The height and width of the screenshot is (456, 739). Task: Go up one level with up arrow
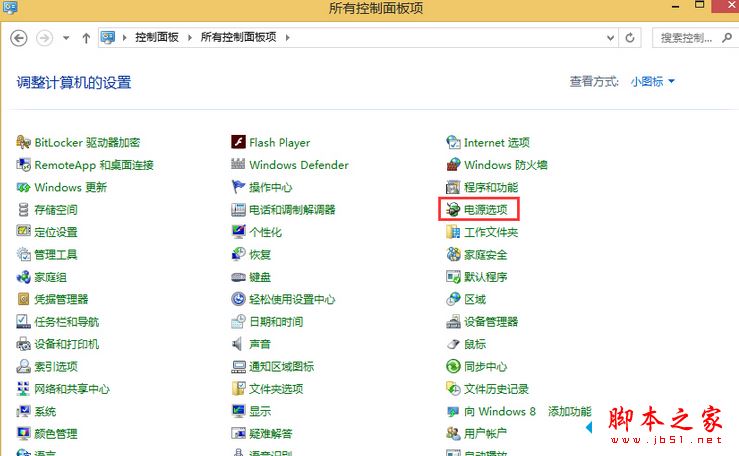point(86,38)
